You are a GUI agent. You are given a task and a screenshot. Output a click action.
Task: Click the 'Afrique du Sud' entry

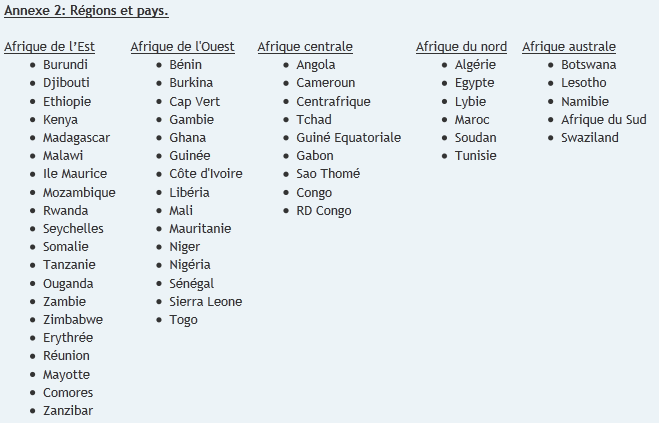pos(604,120)
